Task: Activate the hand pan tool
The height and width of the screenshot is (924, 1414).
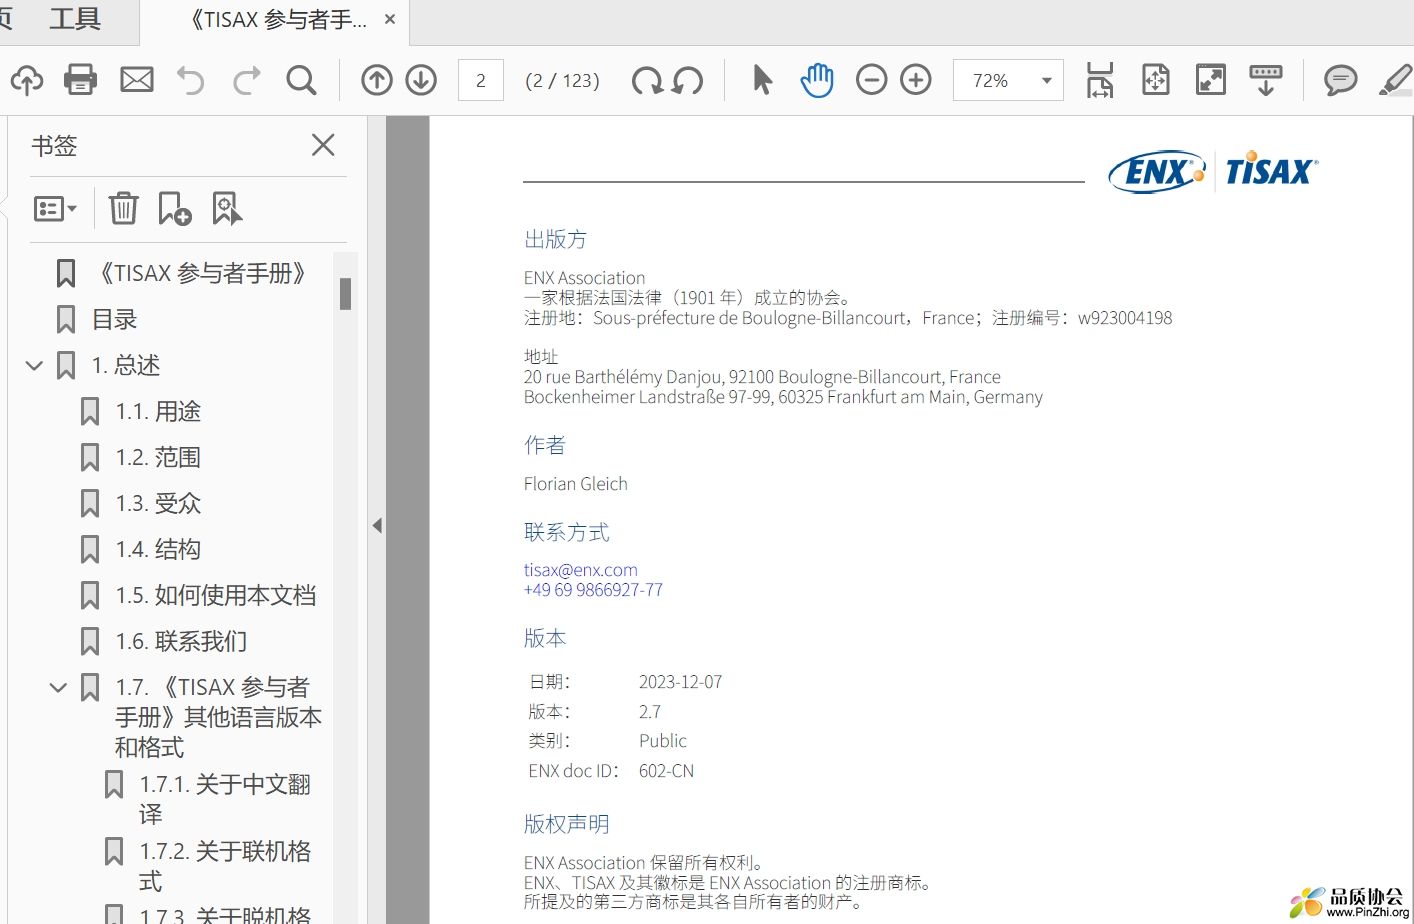Action: click(817, 80)
